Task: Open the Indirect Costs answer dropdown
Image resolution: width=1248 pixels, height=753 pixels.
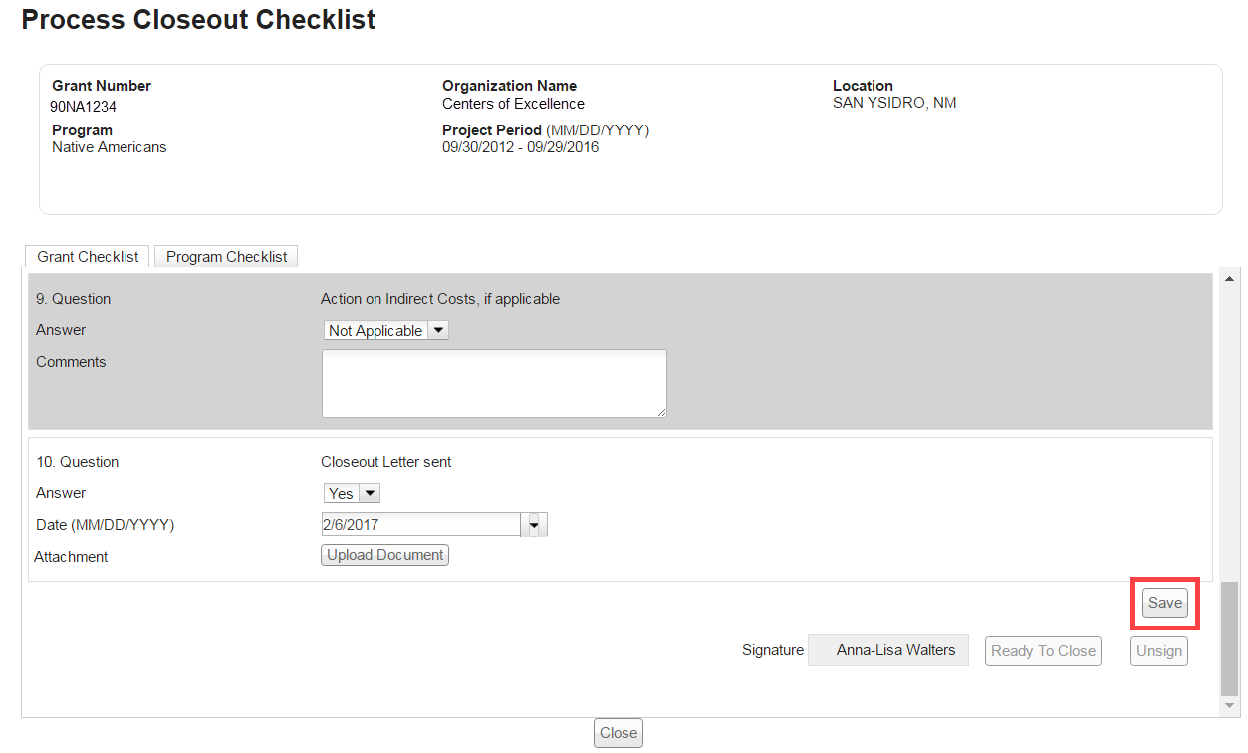Action: coord(438,331)
